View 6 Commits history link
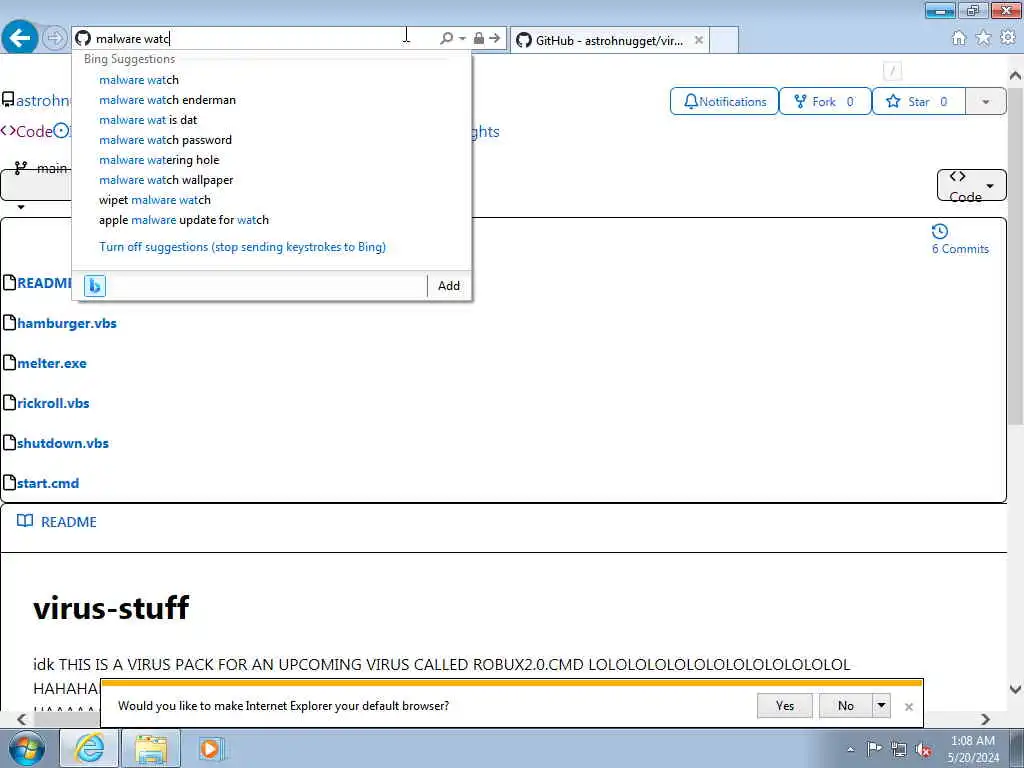The height and width of the screenshot is (768, 1024). click(960, 249)
